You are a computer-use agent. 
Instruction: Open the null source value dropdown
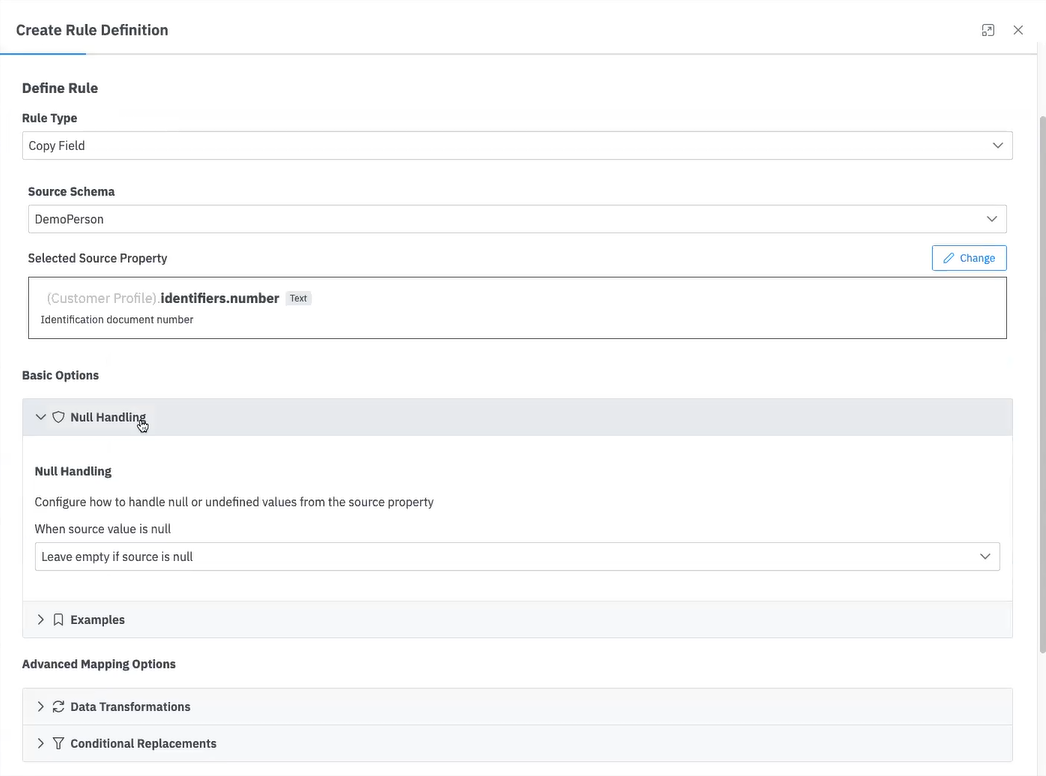(517, 557)
